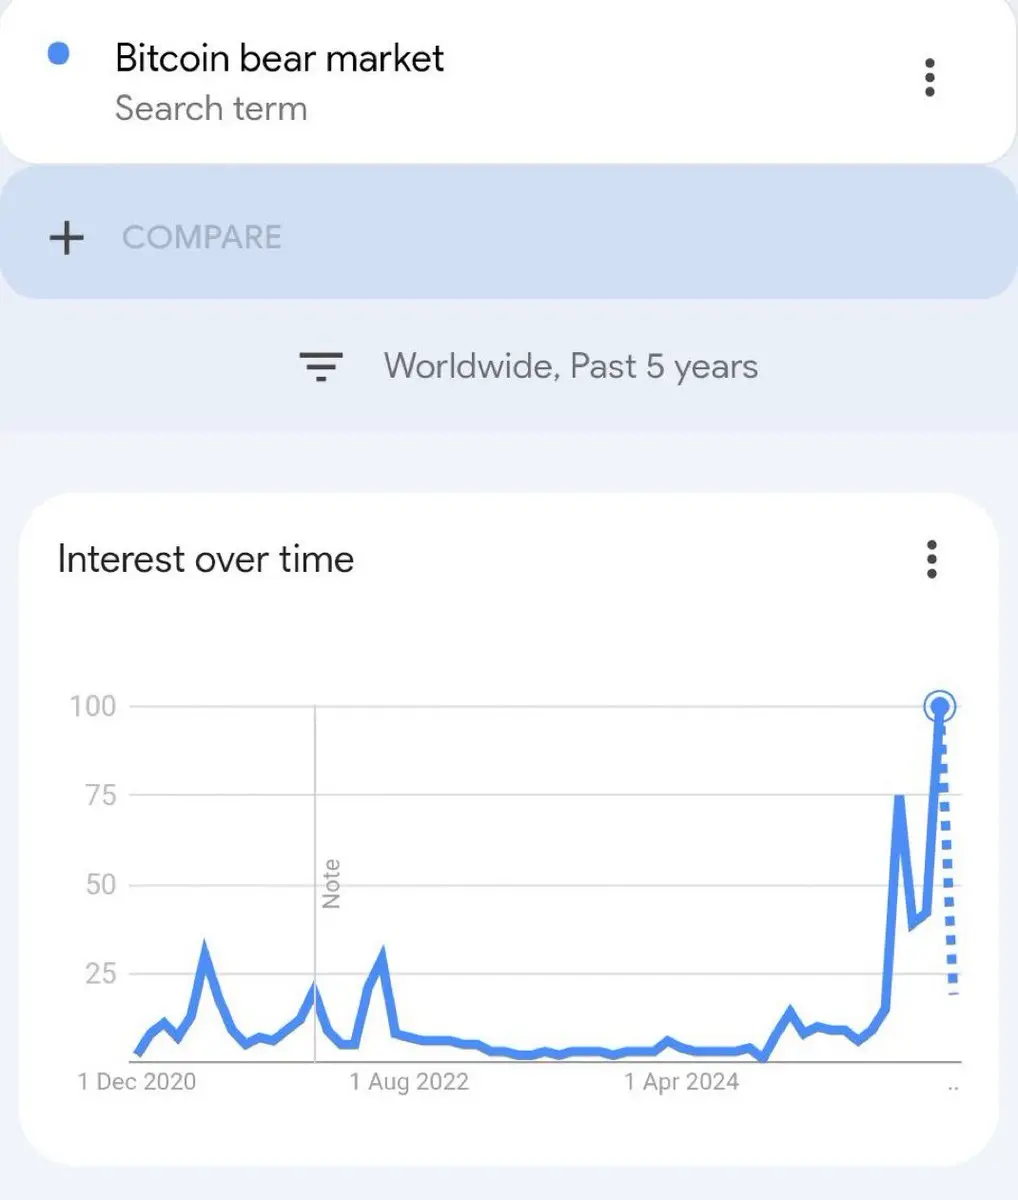This screenshot has width=1018, height=1200.
Task: Click the 1 Aug 2022 axis label
Action: (x=409, y=1082)
